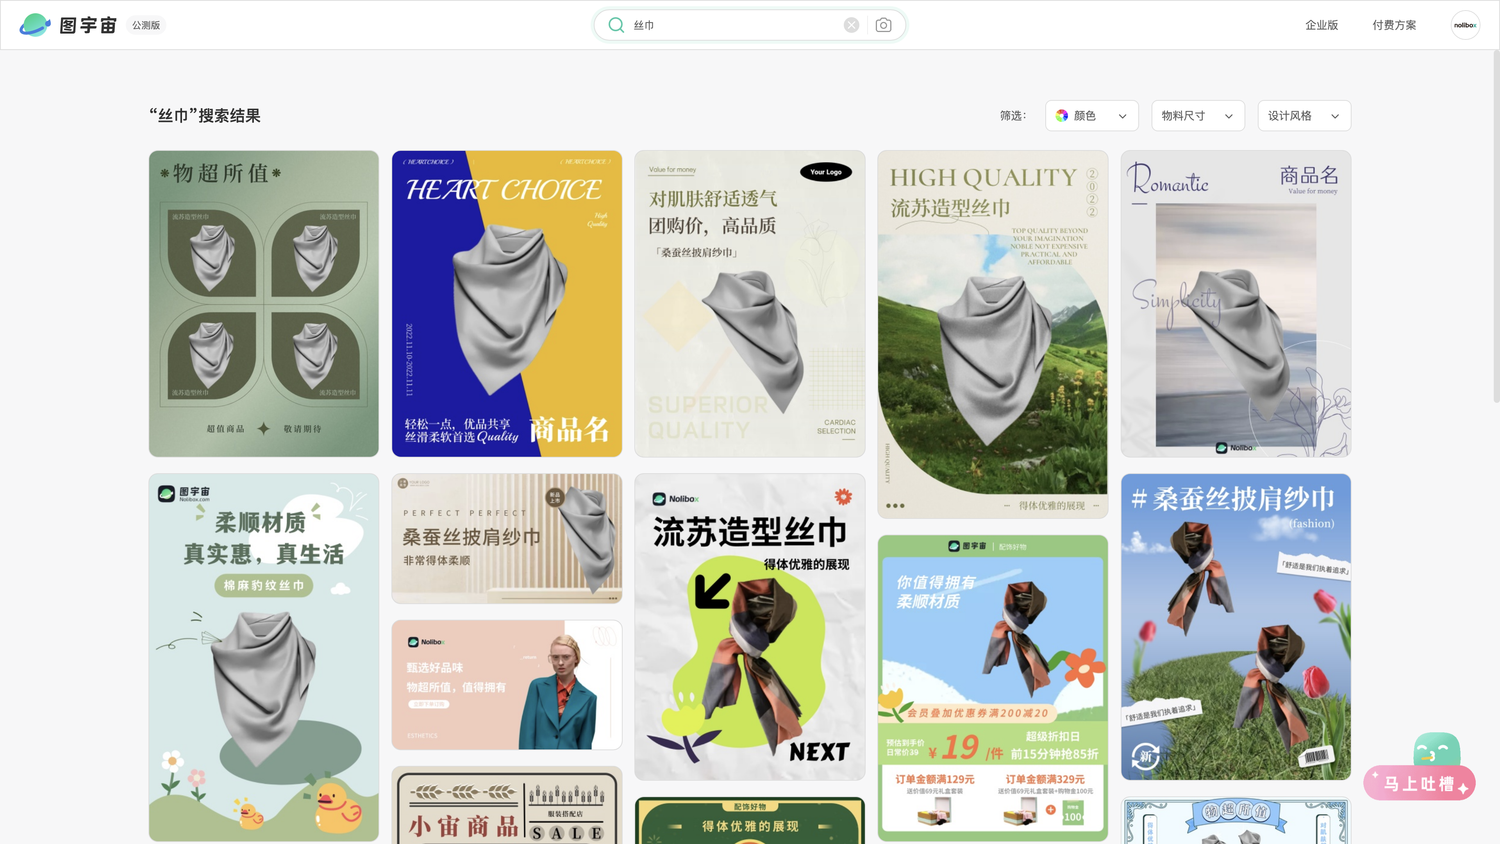1500x844 pixels.
Task: Open the 甄选好品味 pink banner template
Action: [x=507, y=685]
